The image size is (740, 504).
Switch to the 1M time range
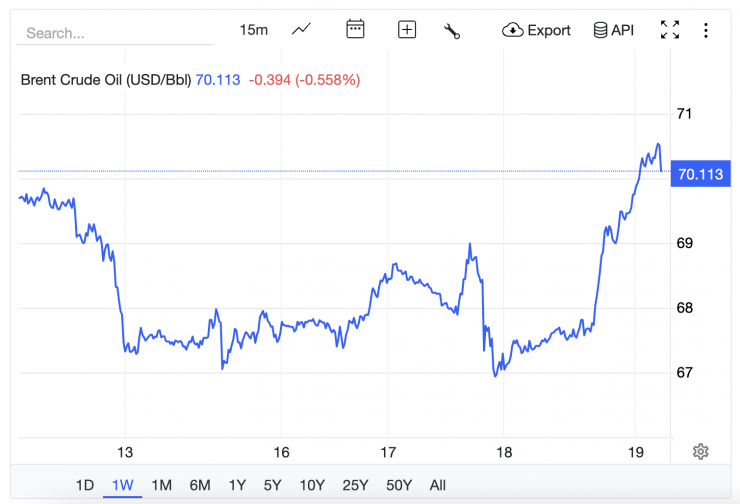pos(161,485)
